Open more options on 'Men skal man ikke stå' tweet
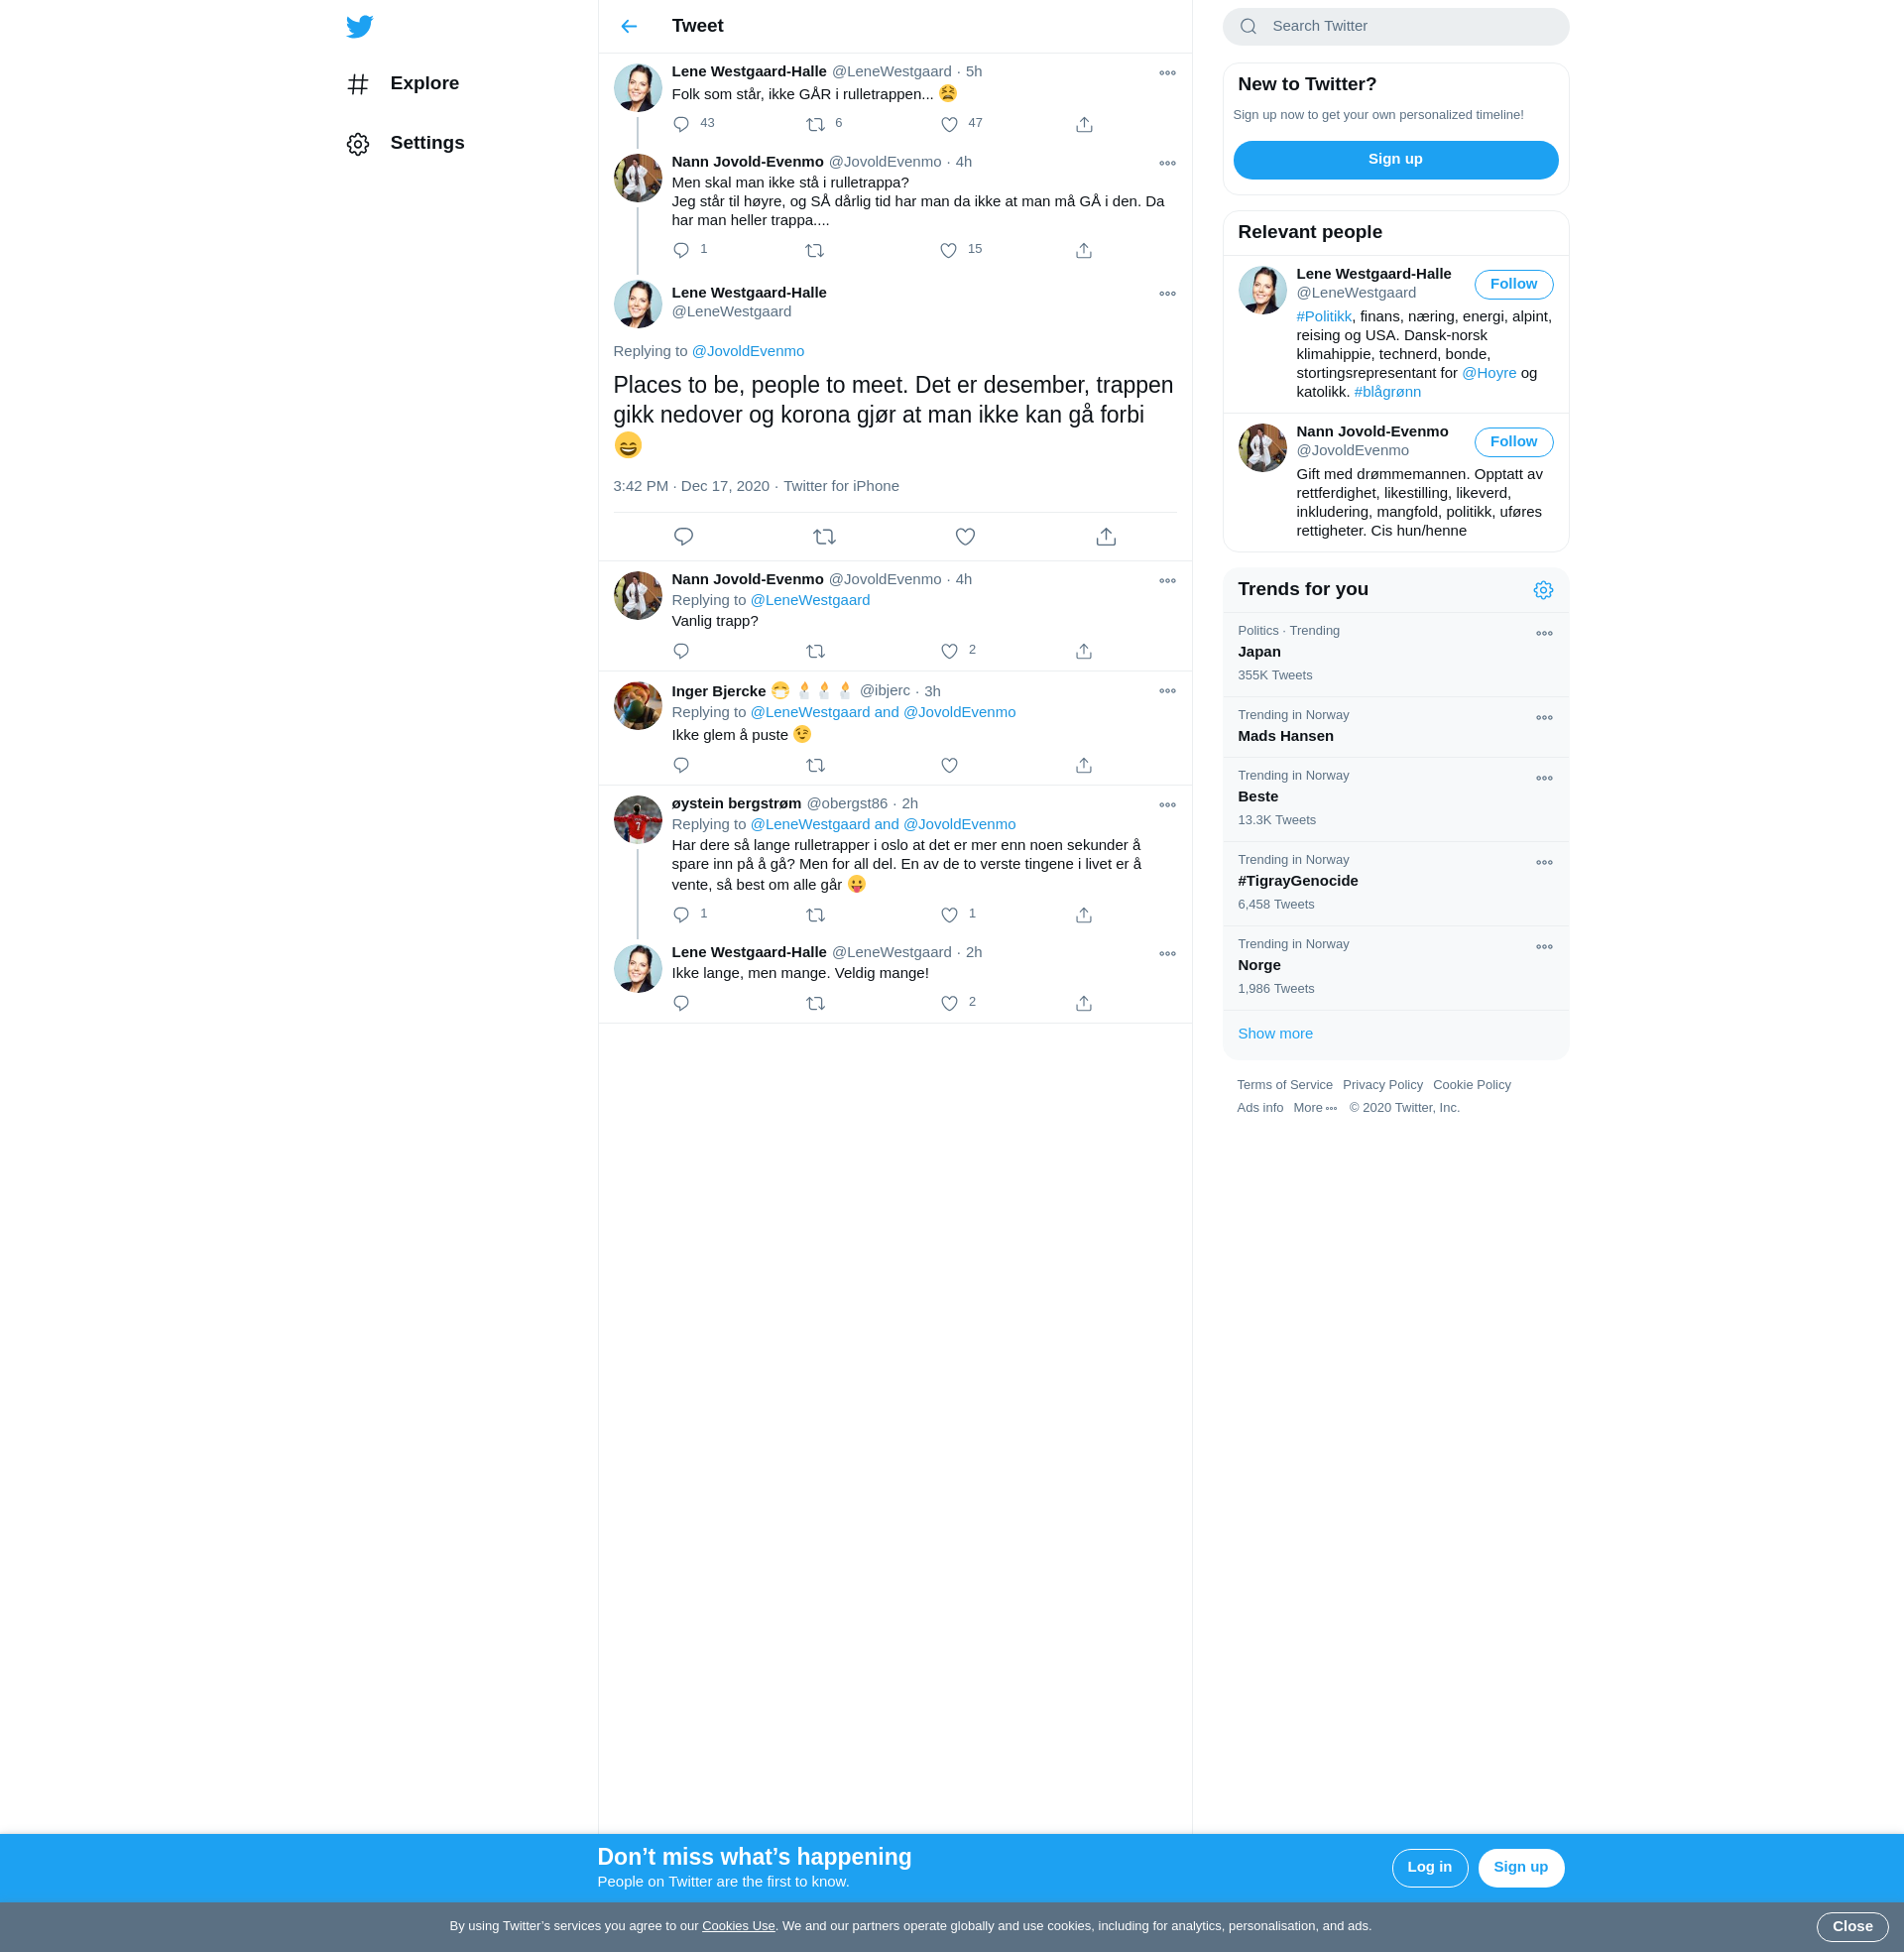 point(1167,163)
